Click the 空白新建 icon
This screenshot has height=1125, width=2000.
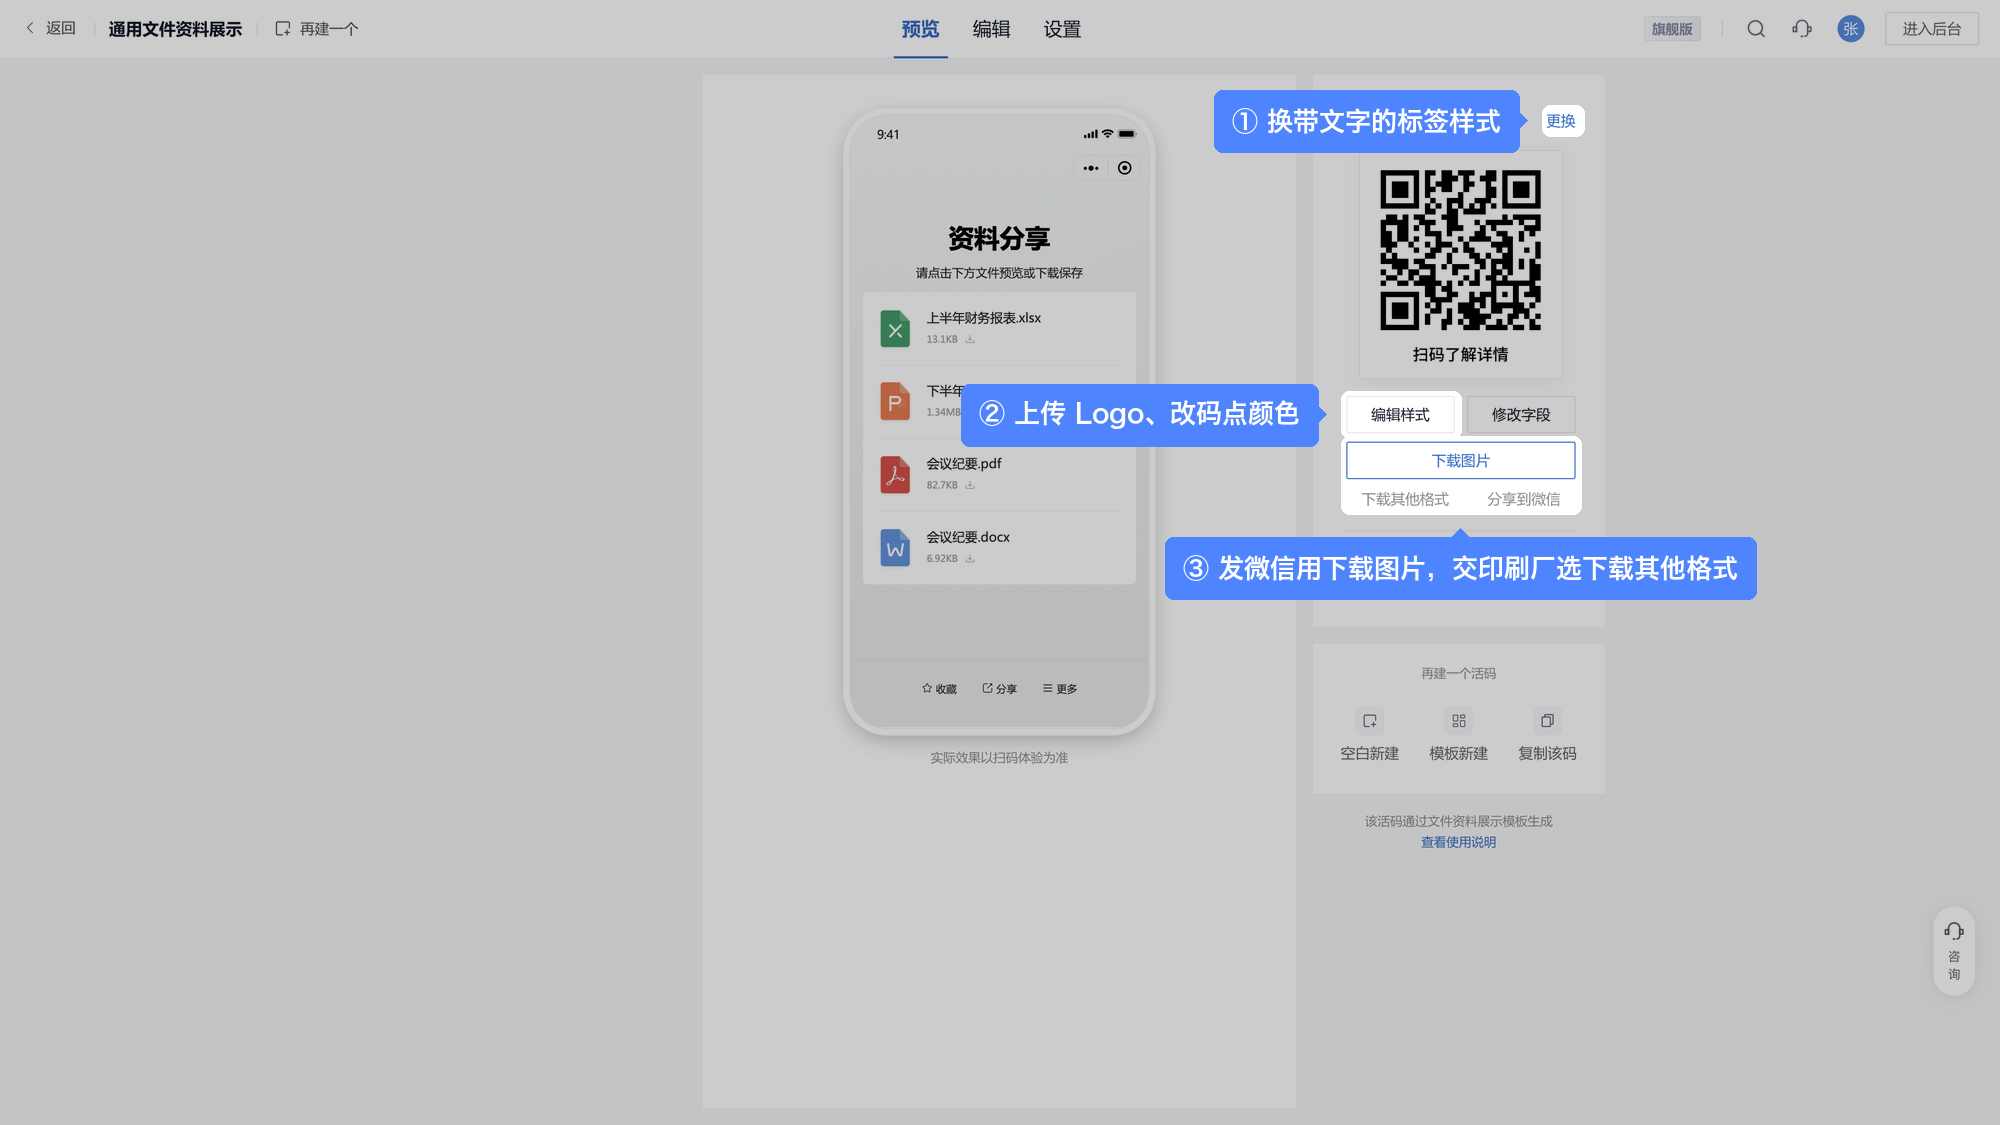(x=1370, y=721)
